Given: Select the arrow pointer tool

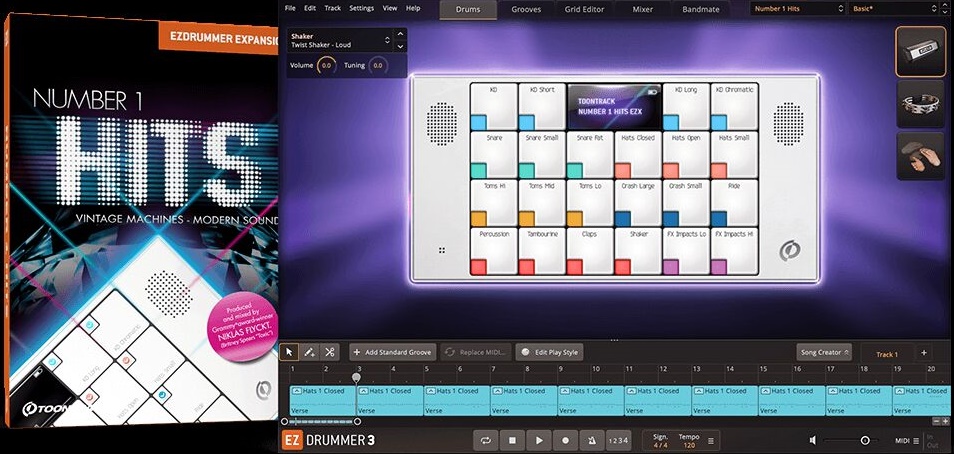Looking at the screenshot, I should [x=290, y=352].
